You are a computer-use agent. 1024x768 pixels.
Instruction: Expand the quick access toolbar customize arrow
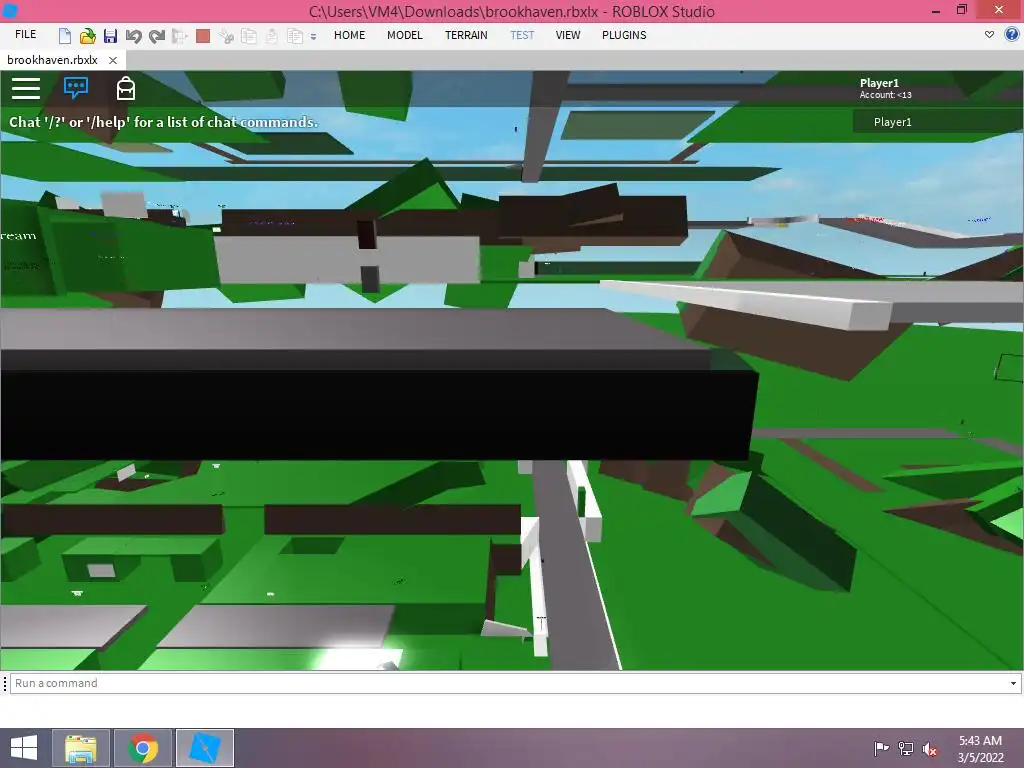pos(313,37)
